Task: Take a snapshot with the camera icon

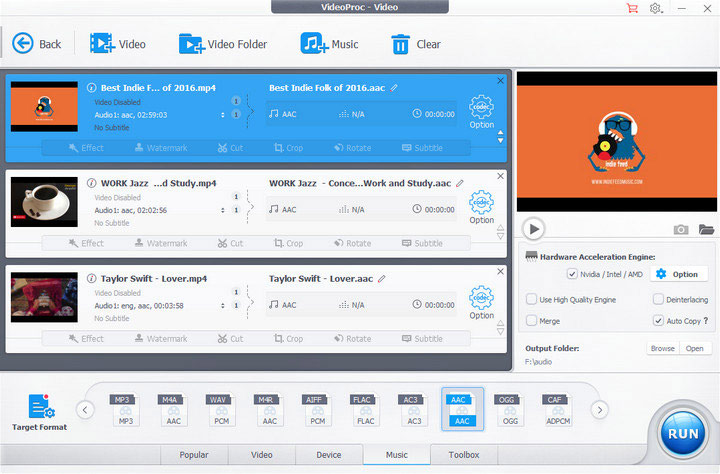Action: pyautogui.click(x=681, y=229)
